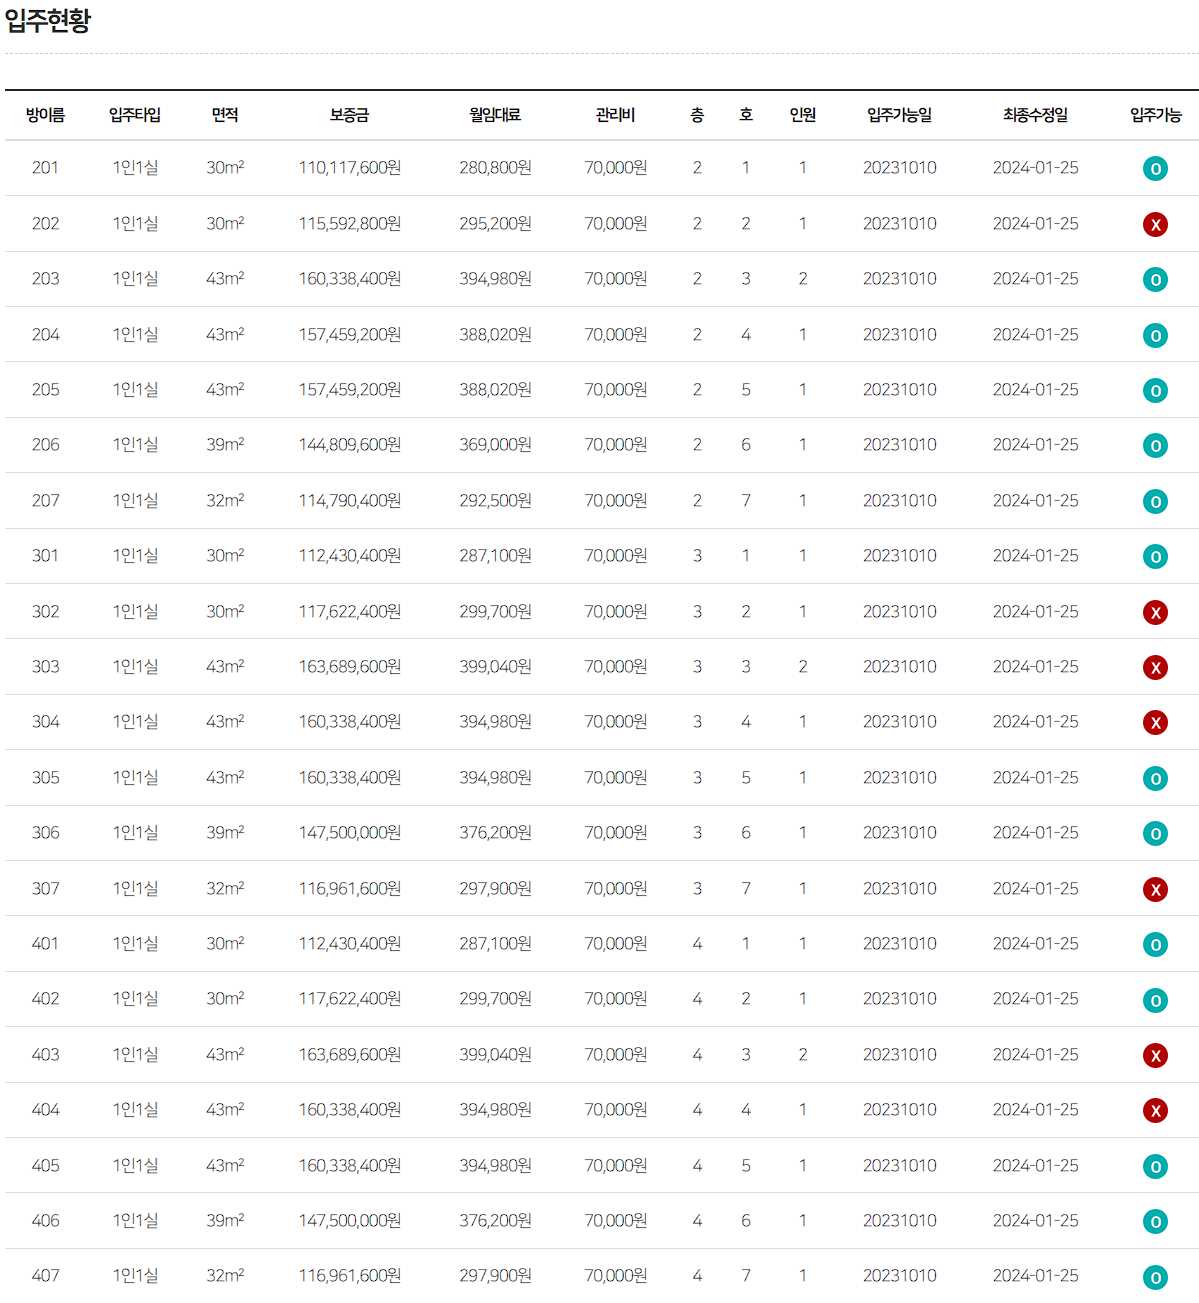This screenshot has width=1199, height=1303.
Task: Select room name 301 cell
Action: [45, 556]
